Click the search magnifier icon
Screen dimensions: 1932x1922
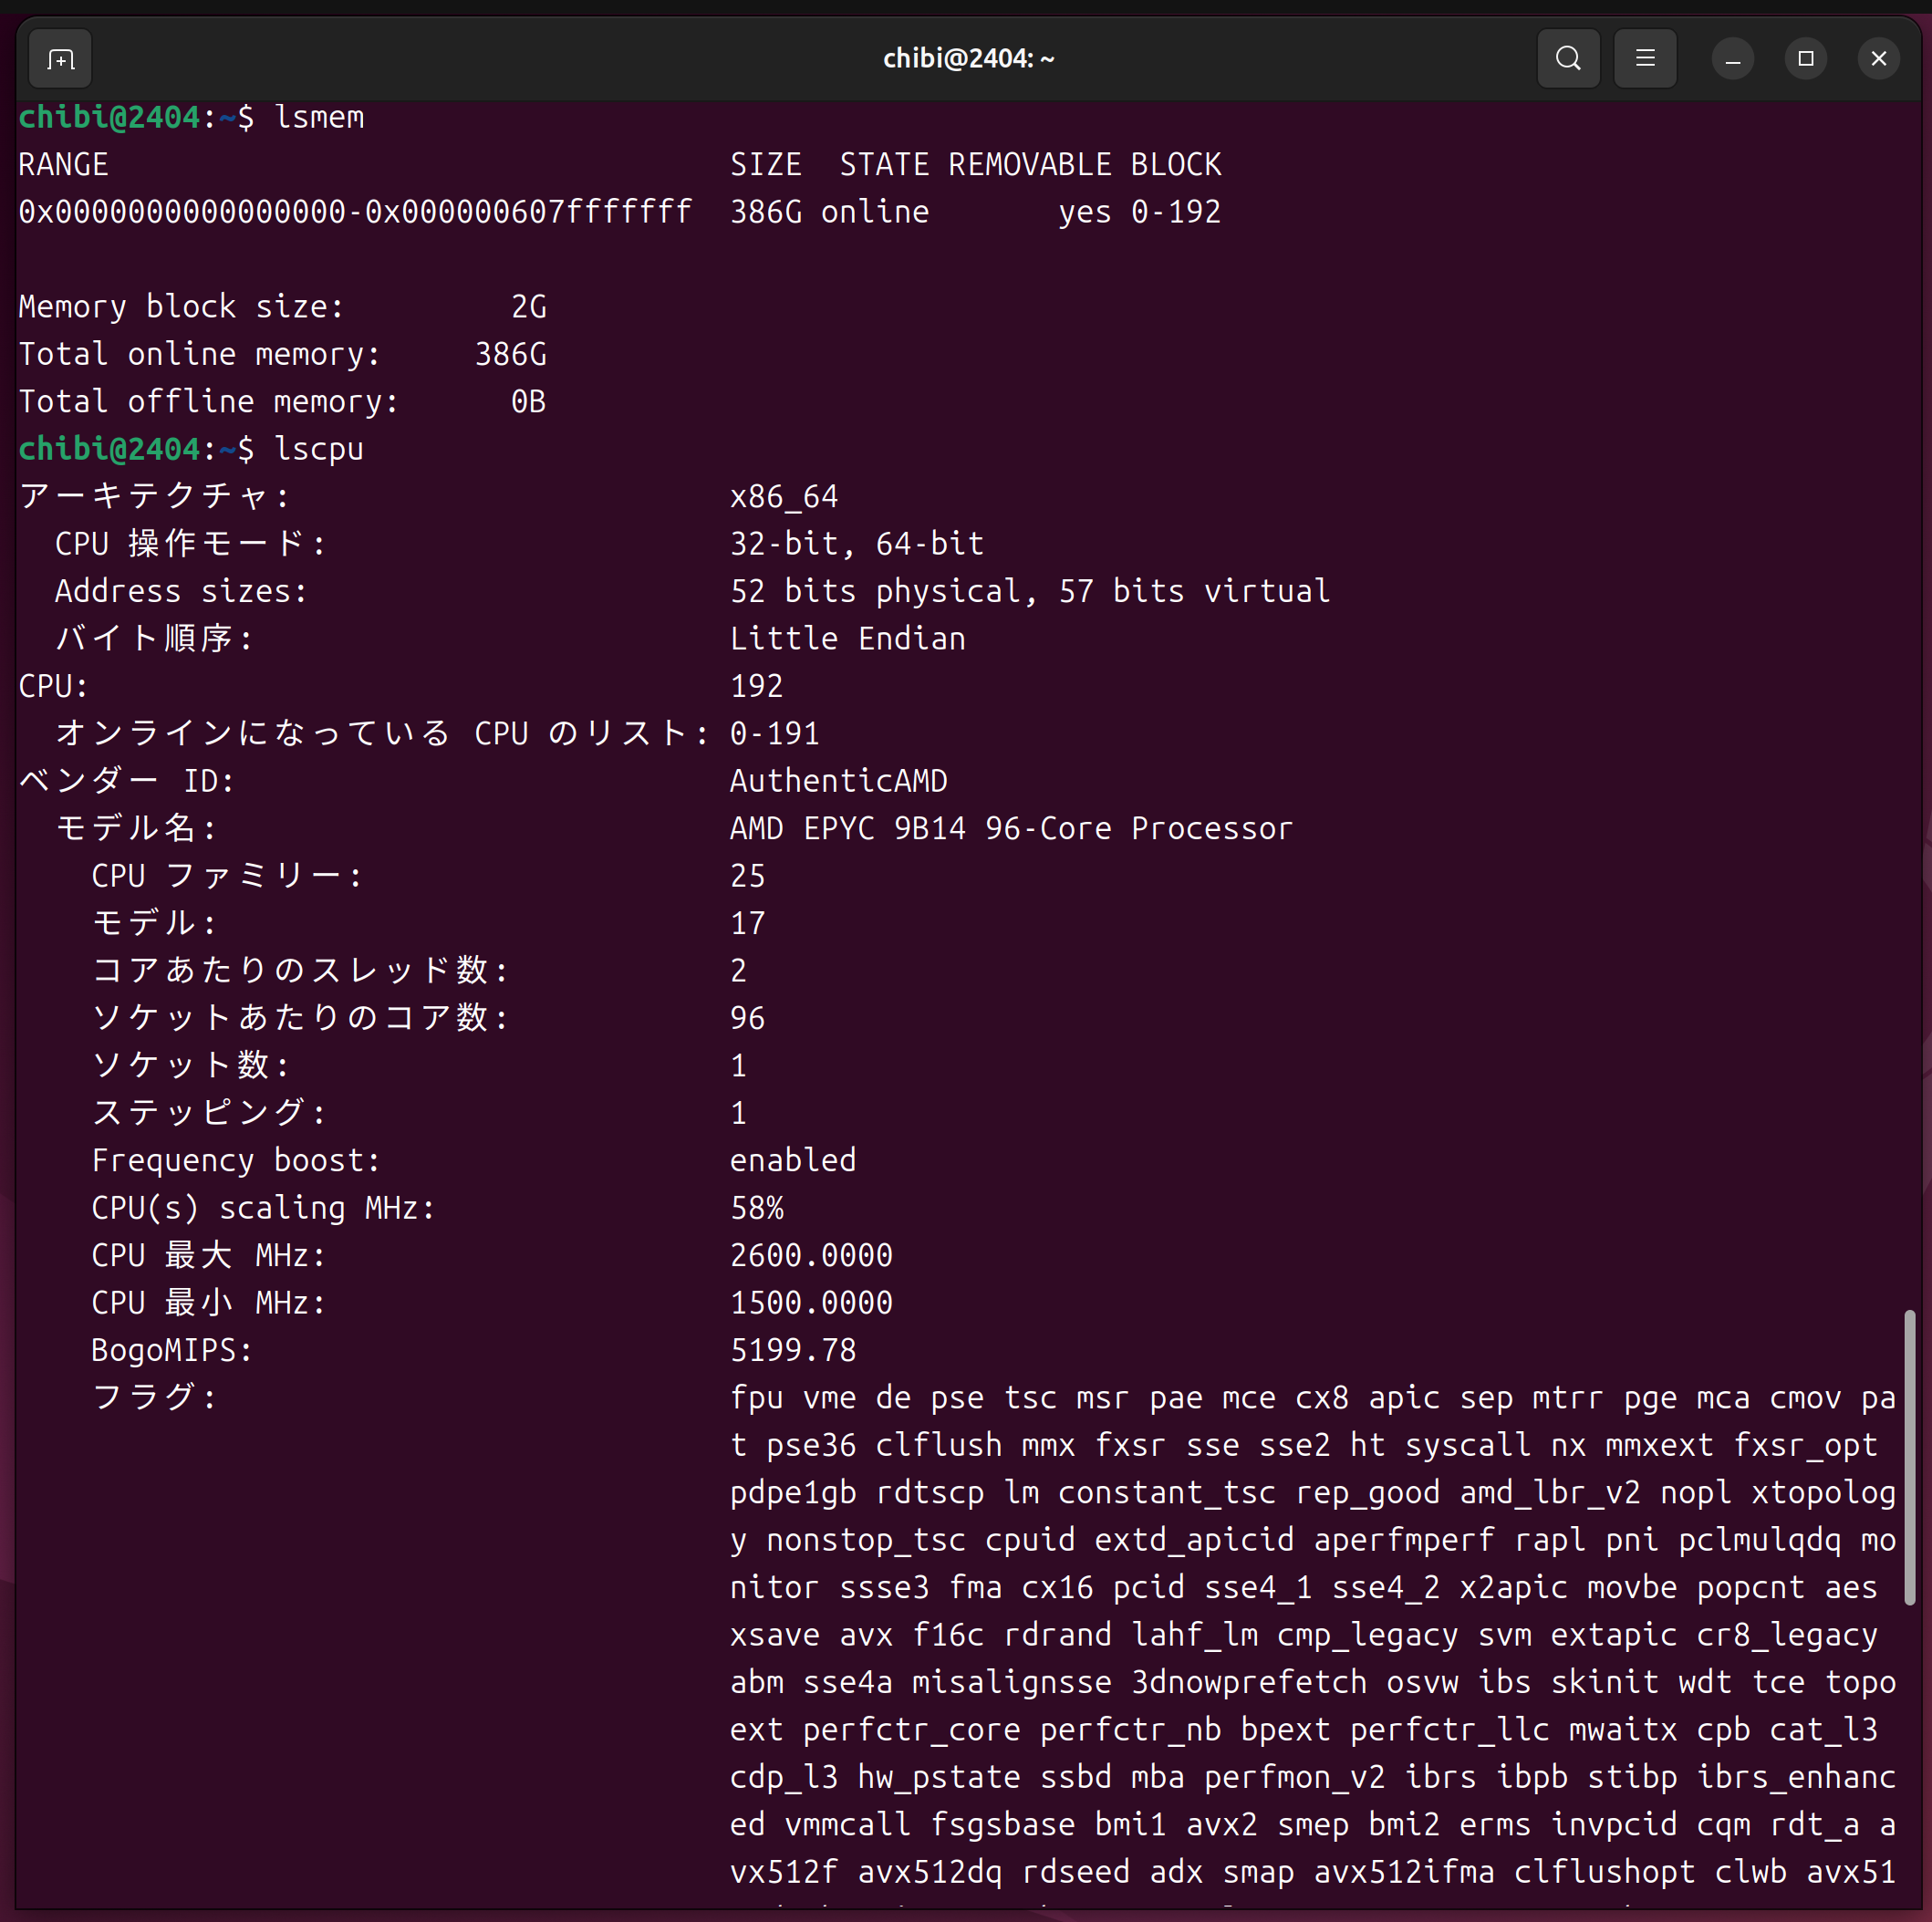pos(1567,59)
